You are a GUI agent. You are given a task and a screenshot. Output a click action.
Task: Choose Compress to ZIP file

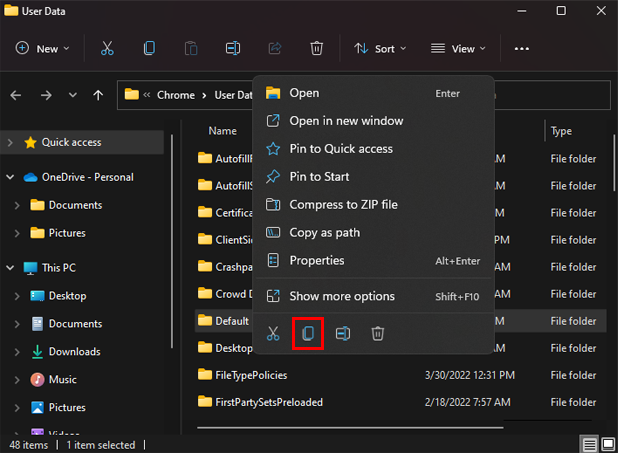pyautogui.click(x=343, y=204)
